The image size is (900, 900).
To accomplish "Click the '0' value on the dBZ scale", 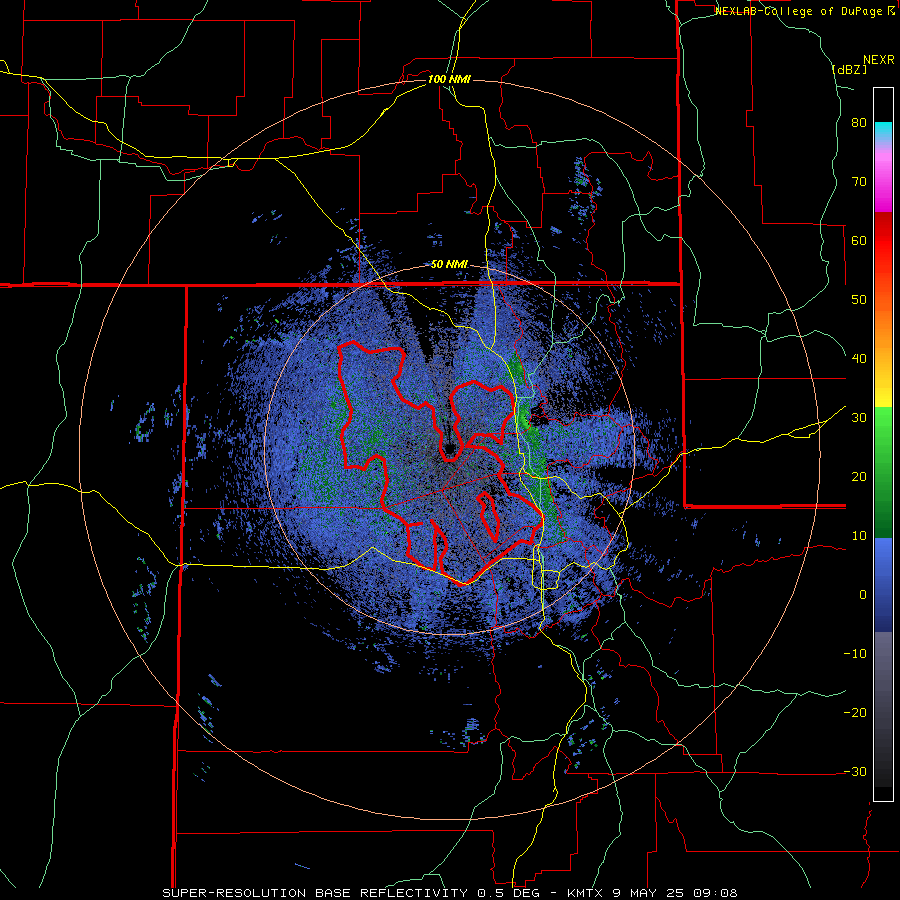I will (863, 595).
